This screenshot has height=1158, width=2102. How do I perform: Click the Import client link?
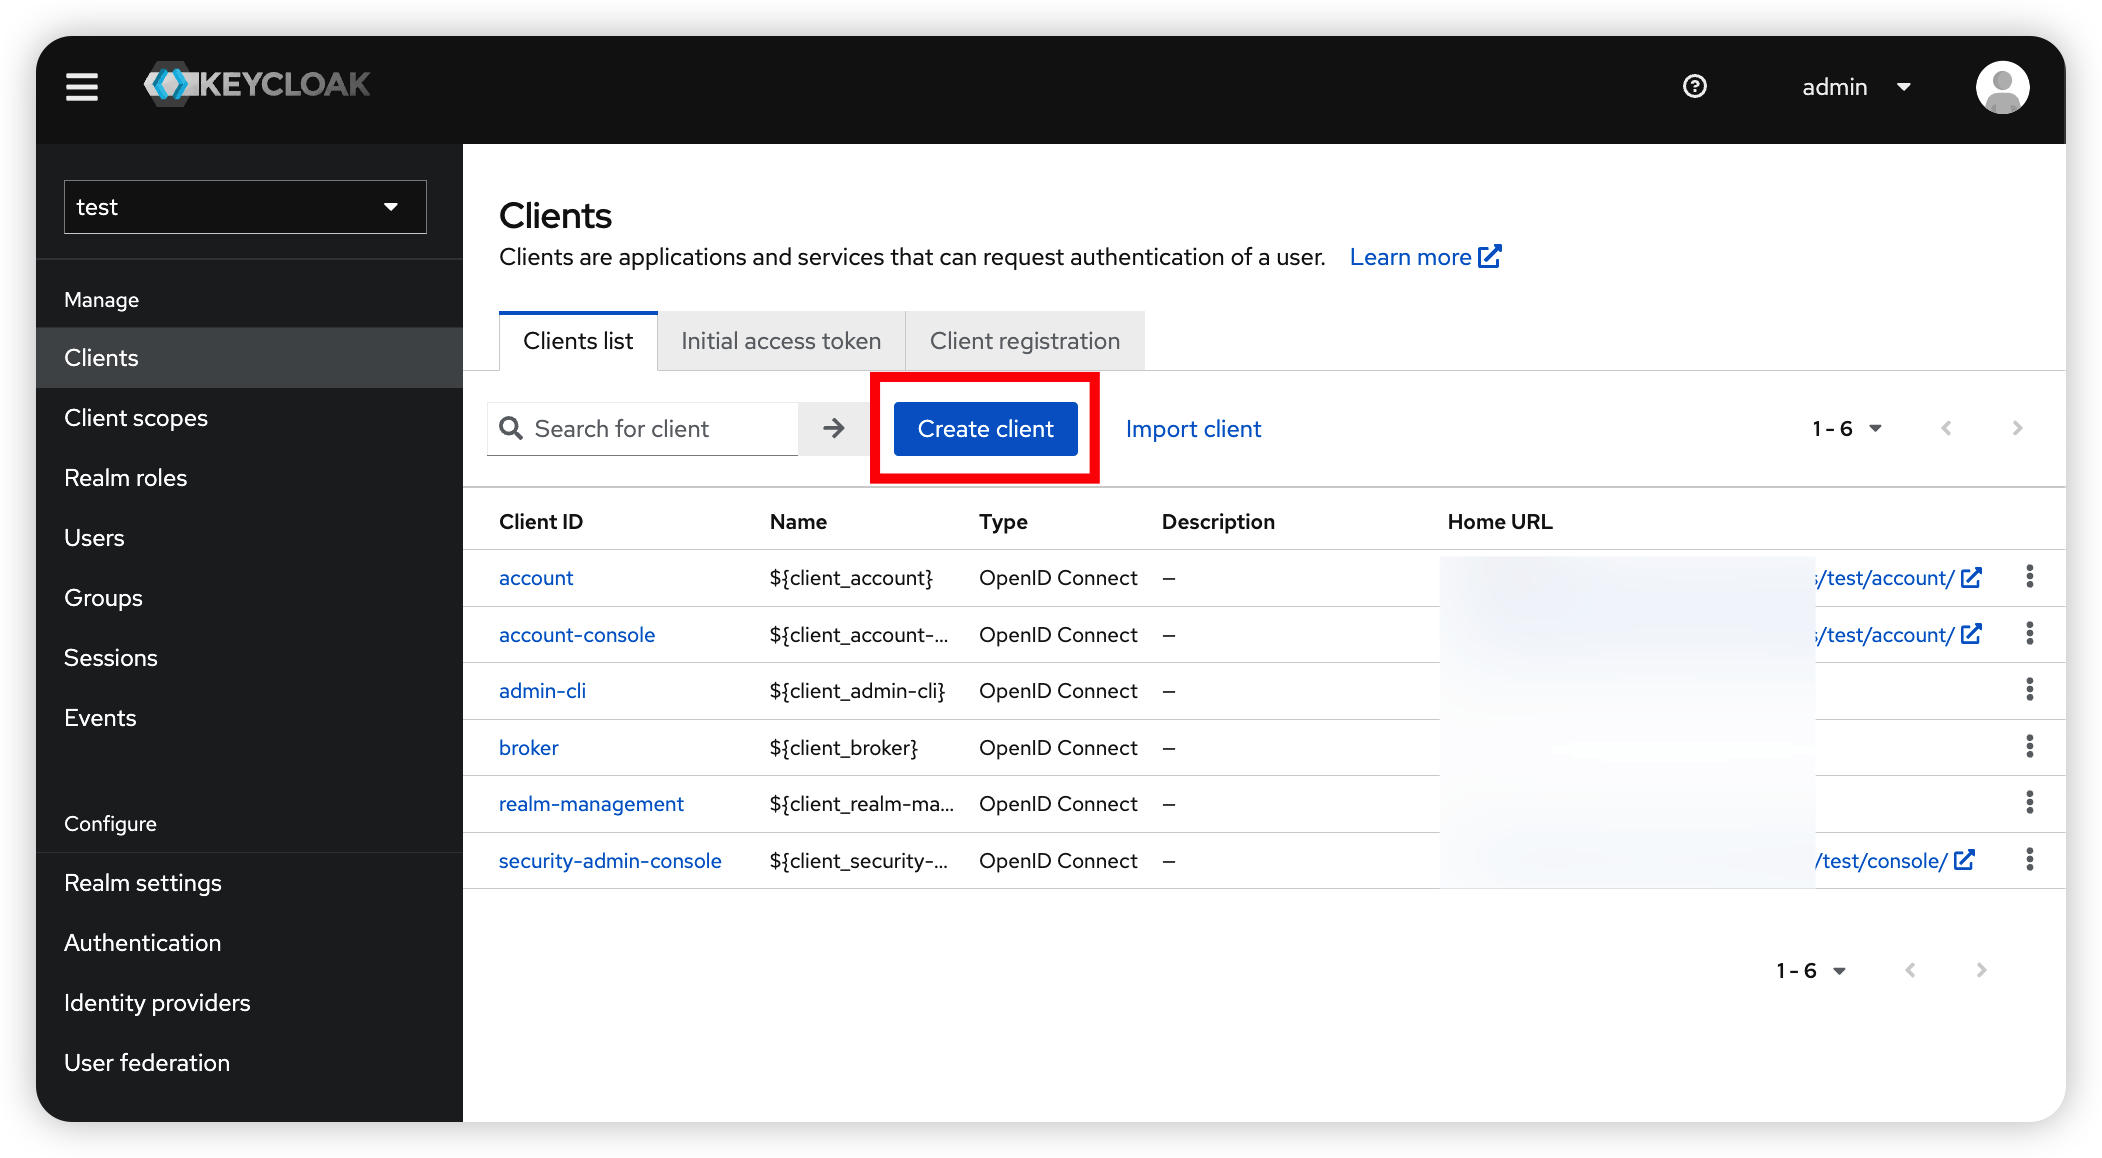click(1193, 429)
